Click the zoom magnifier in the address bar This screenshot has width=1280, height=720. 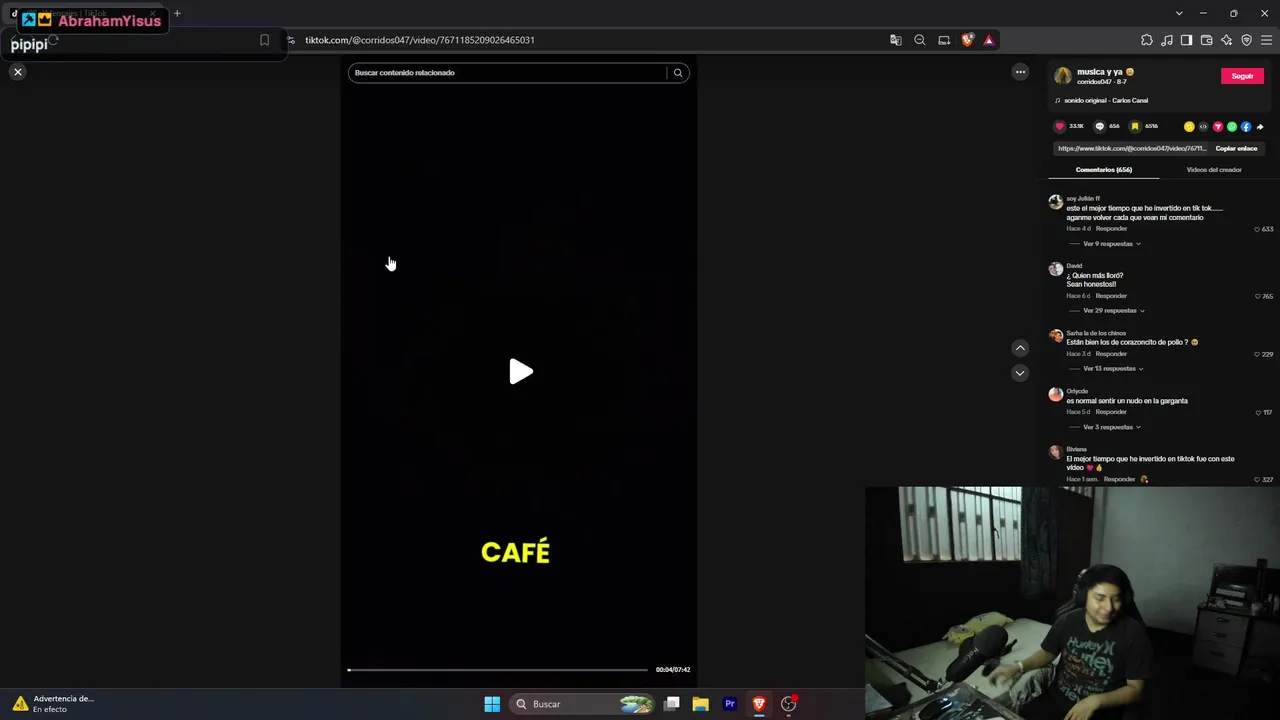(x=920, y=40)
